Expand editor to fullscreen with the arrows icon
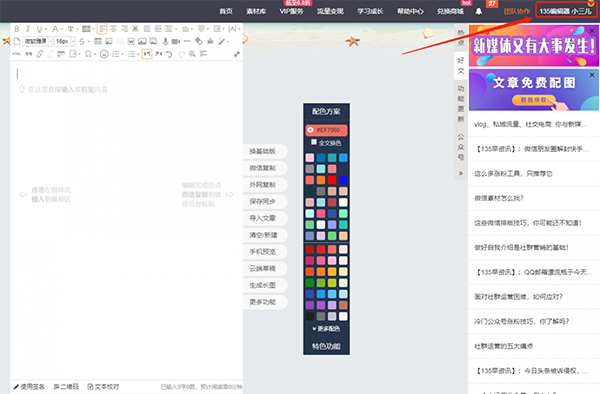Screen dimensions: 600x394 point(237,54)
